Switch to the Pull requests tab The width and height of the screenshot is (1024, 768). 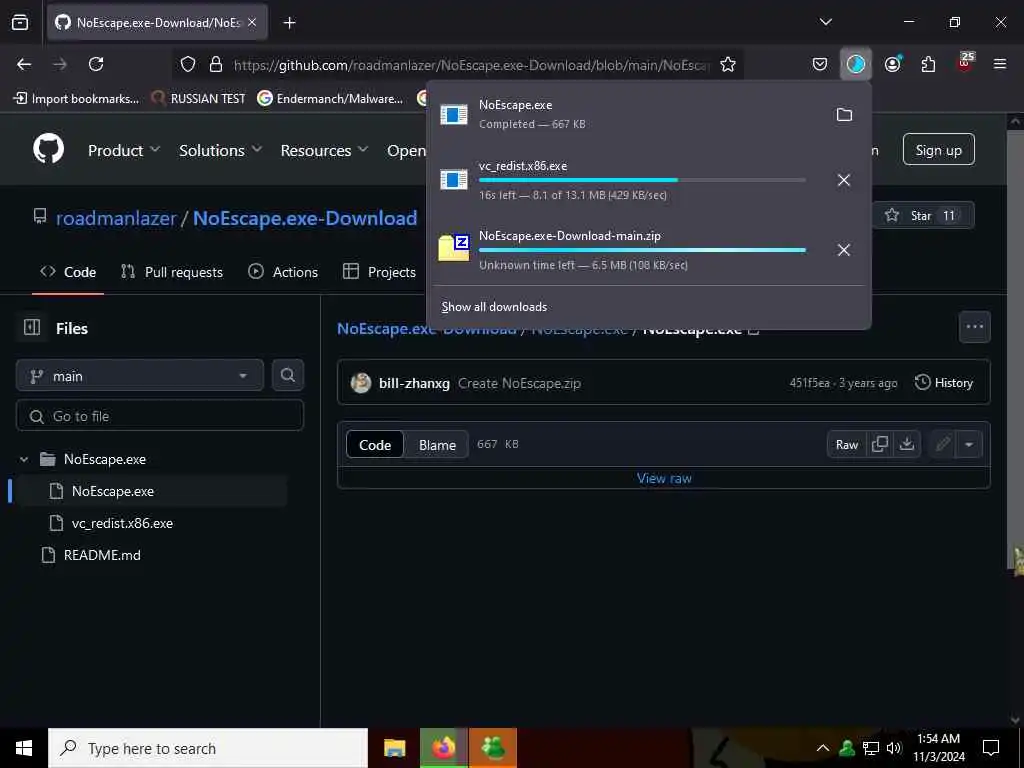pyautogui.click(x=172, y=272)
